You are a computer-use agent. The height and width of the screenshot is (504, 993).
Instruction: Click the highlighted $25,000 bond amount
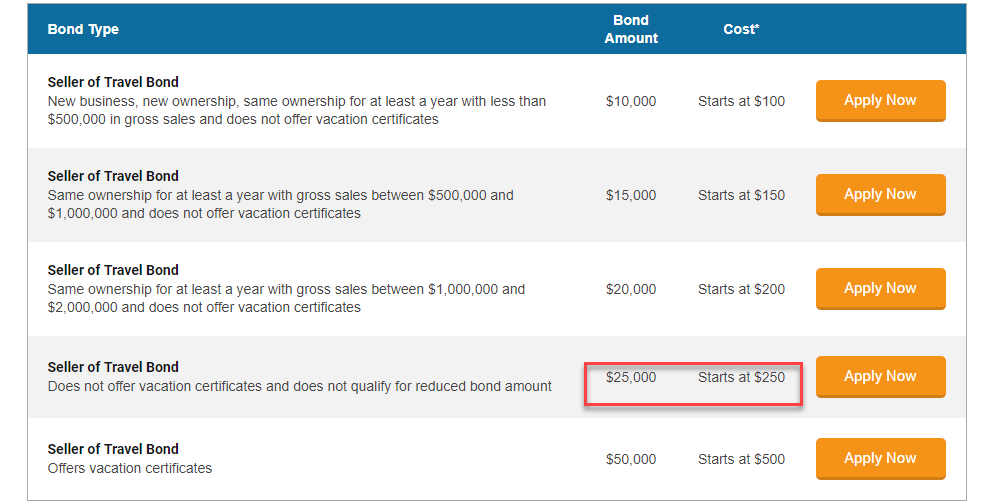coord(631,377)
